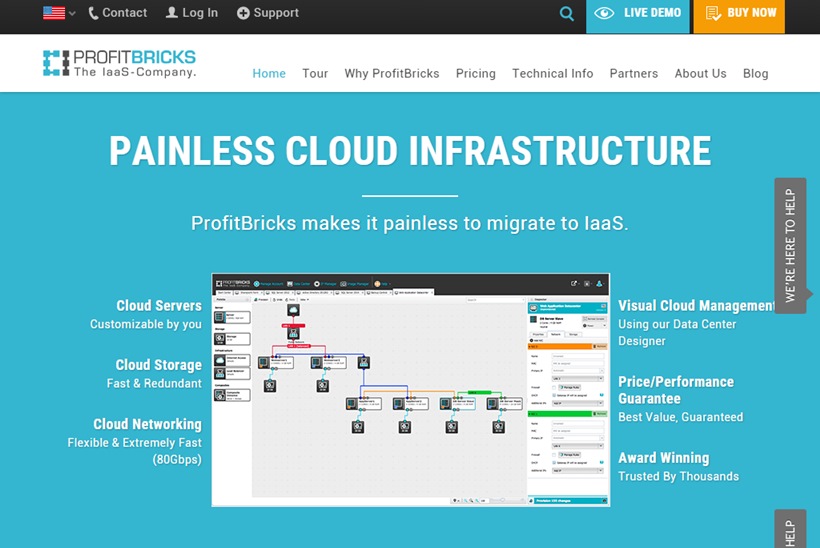Click the Contact phone link
The image size is (820, 548).
[x=117, y=13]
